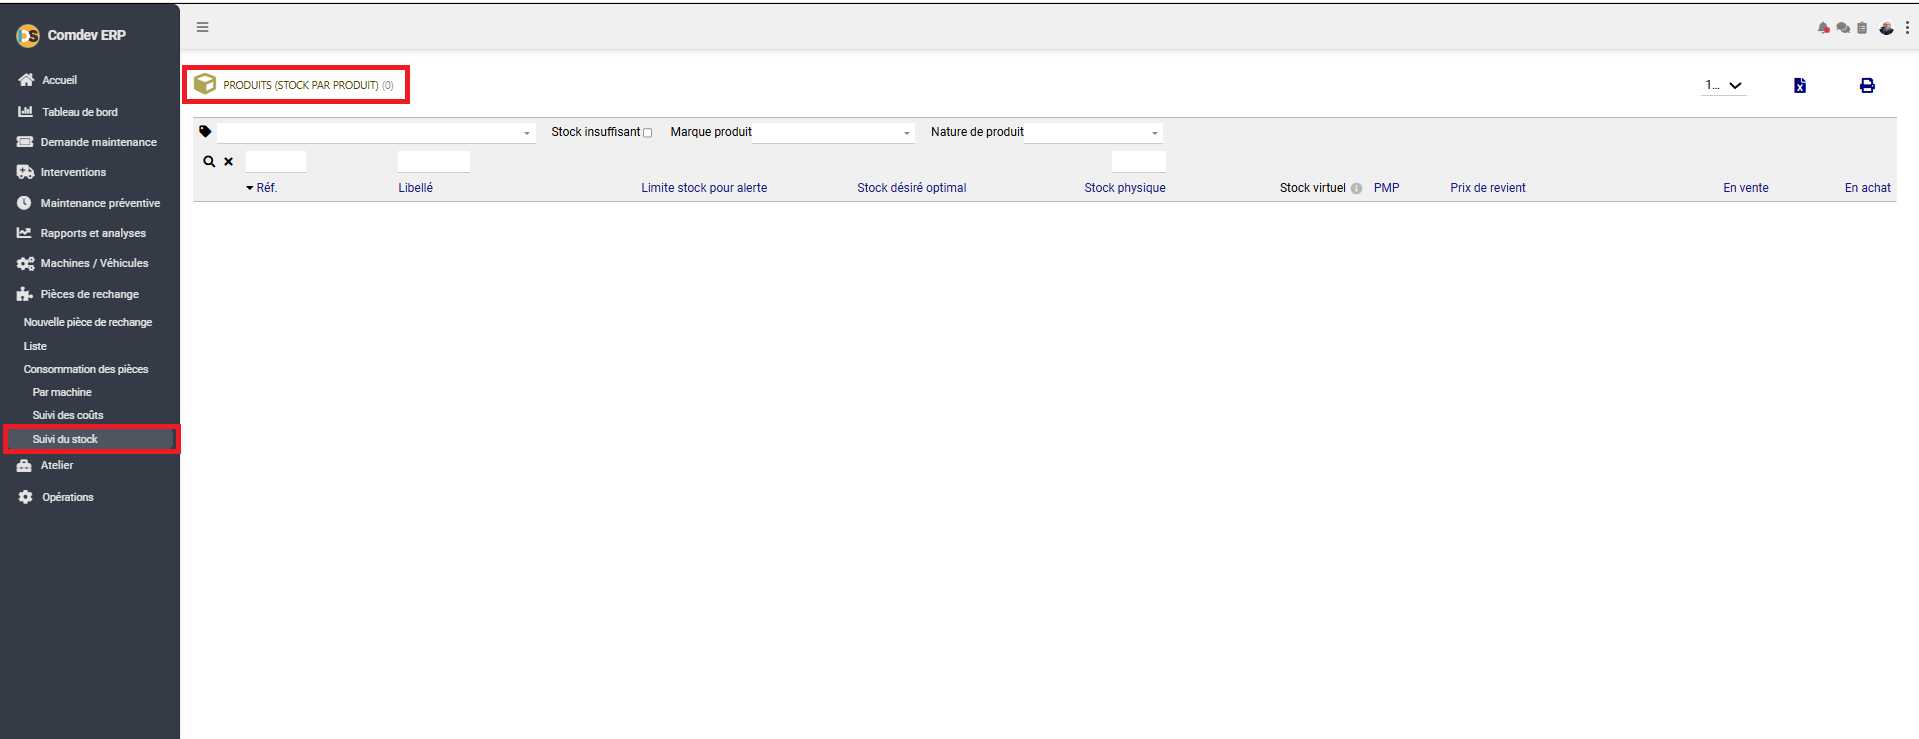This screenshot has height=739, width=1919.
Task: Open the clipboard tasks icon
Action: click(1862, 28)
